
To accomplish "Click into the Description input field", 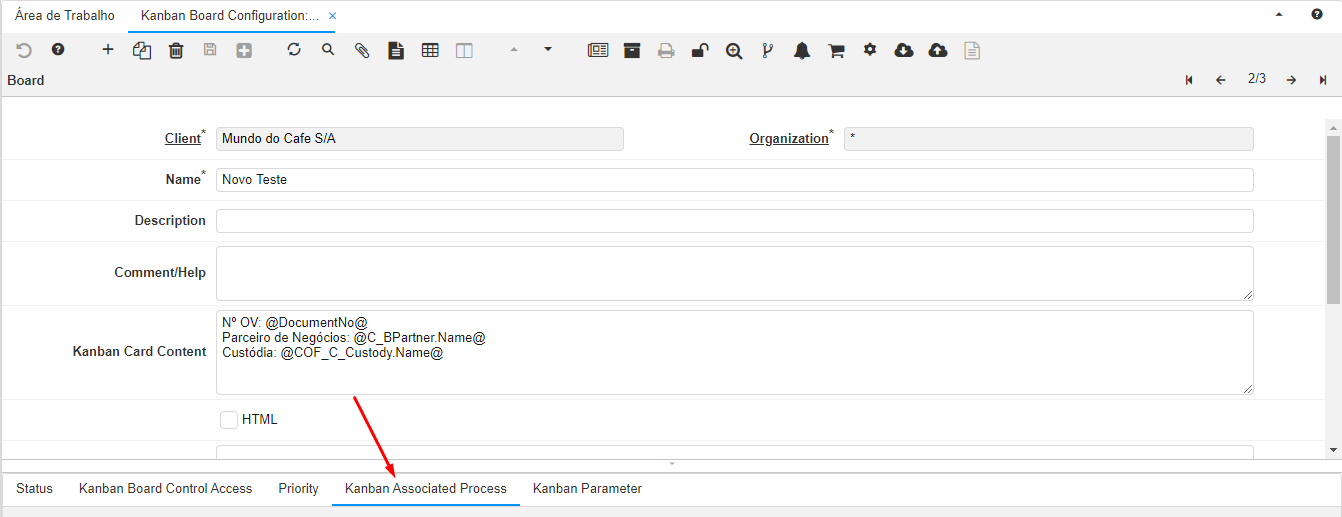I will pos(734,221).
